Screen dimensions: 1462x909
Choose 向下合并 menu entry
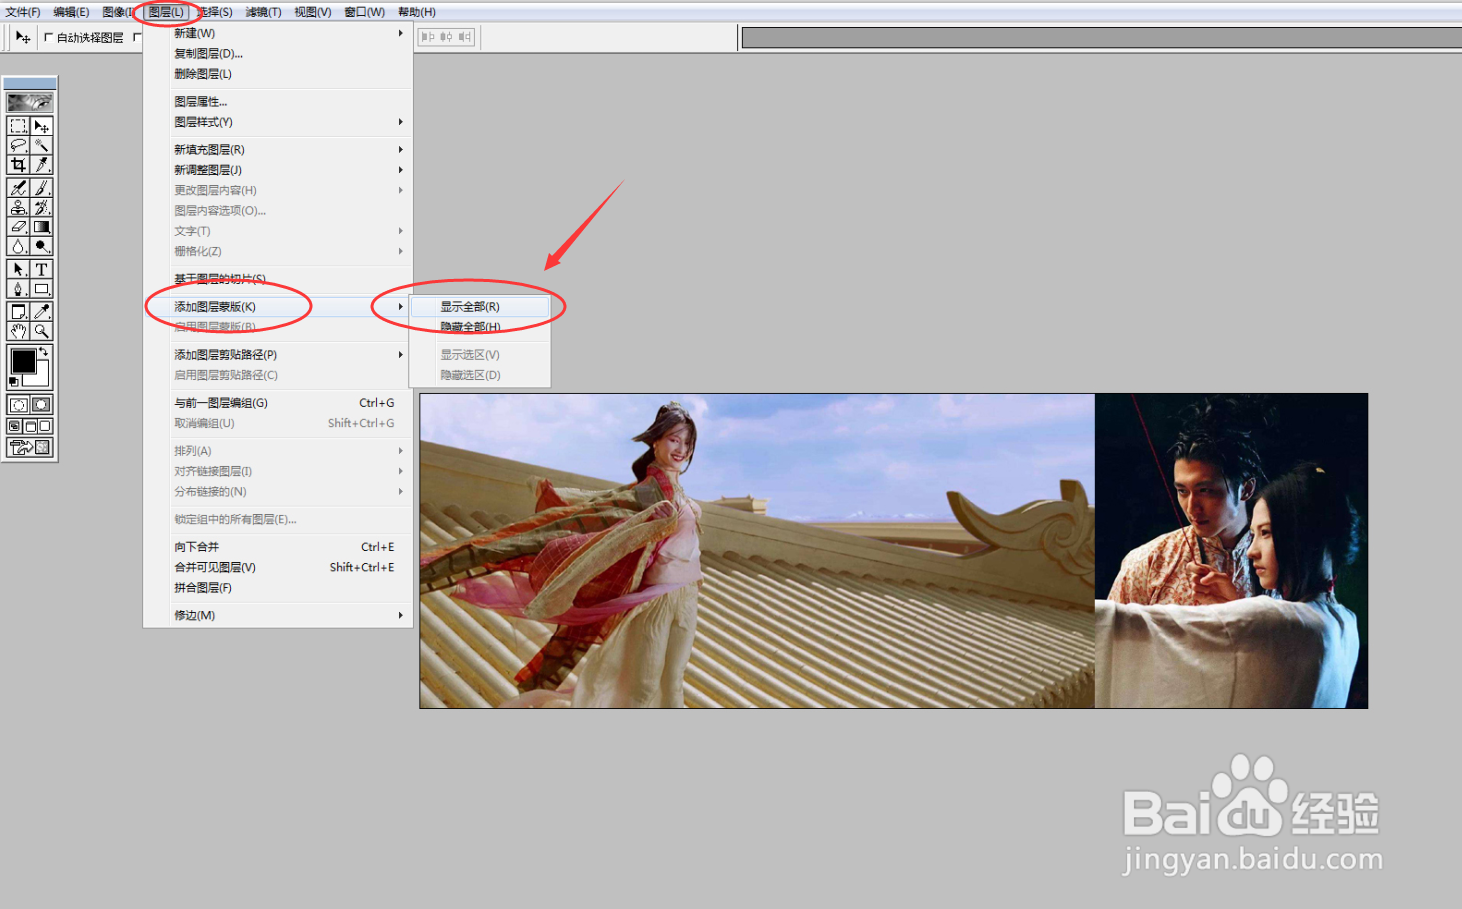tap(278, 547)
